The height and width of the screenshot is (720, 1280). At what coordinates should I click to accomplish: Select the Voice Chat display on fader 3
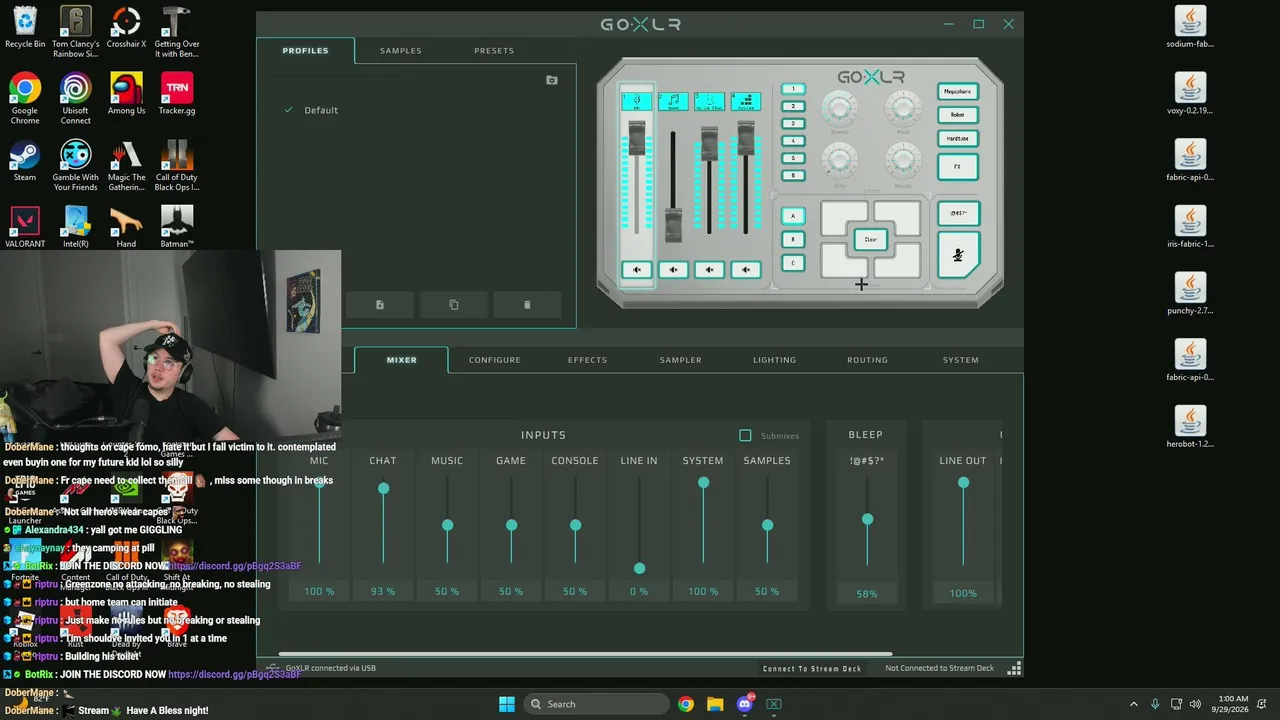tap(709, 101)
